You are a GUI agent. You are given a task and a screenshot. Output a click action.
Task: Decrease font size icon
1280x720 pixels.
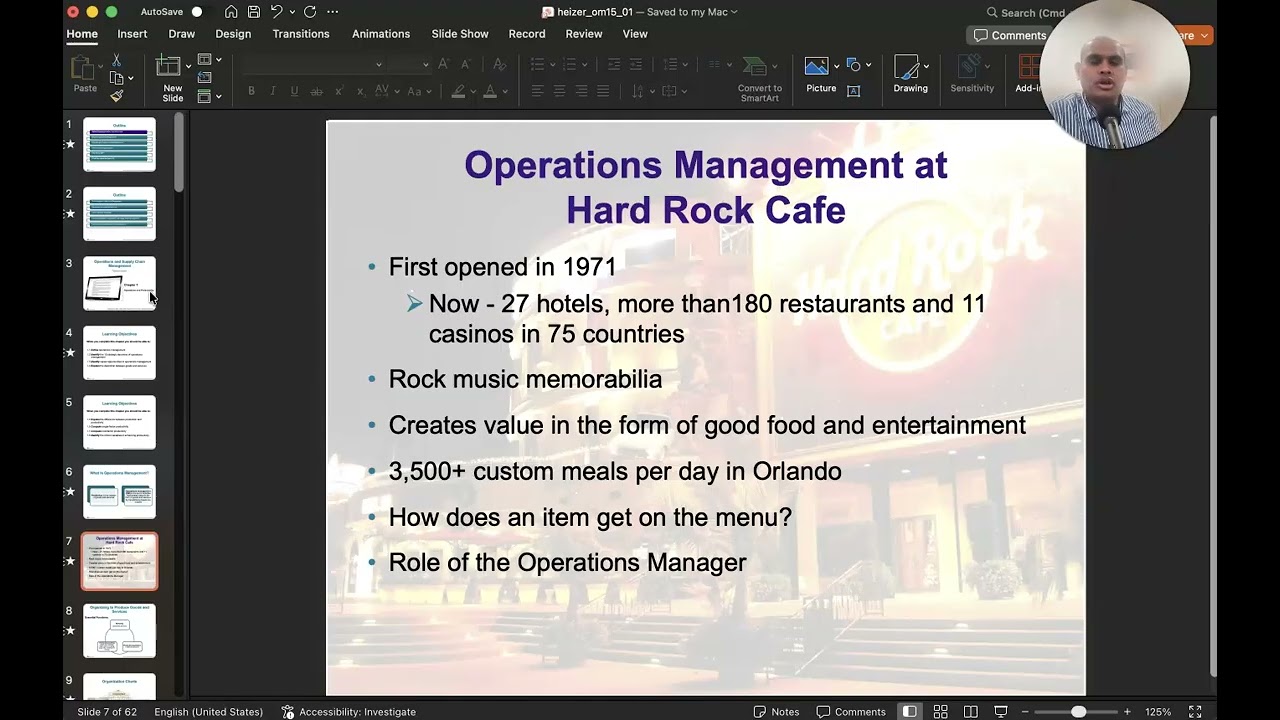point(468,64)
